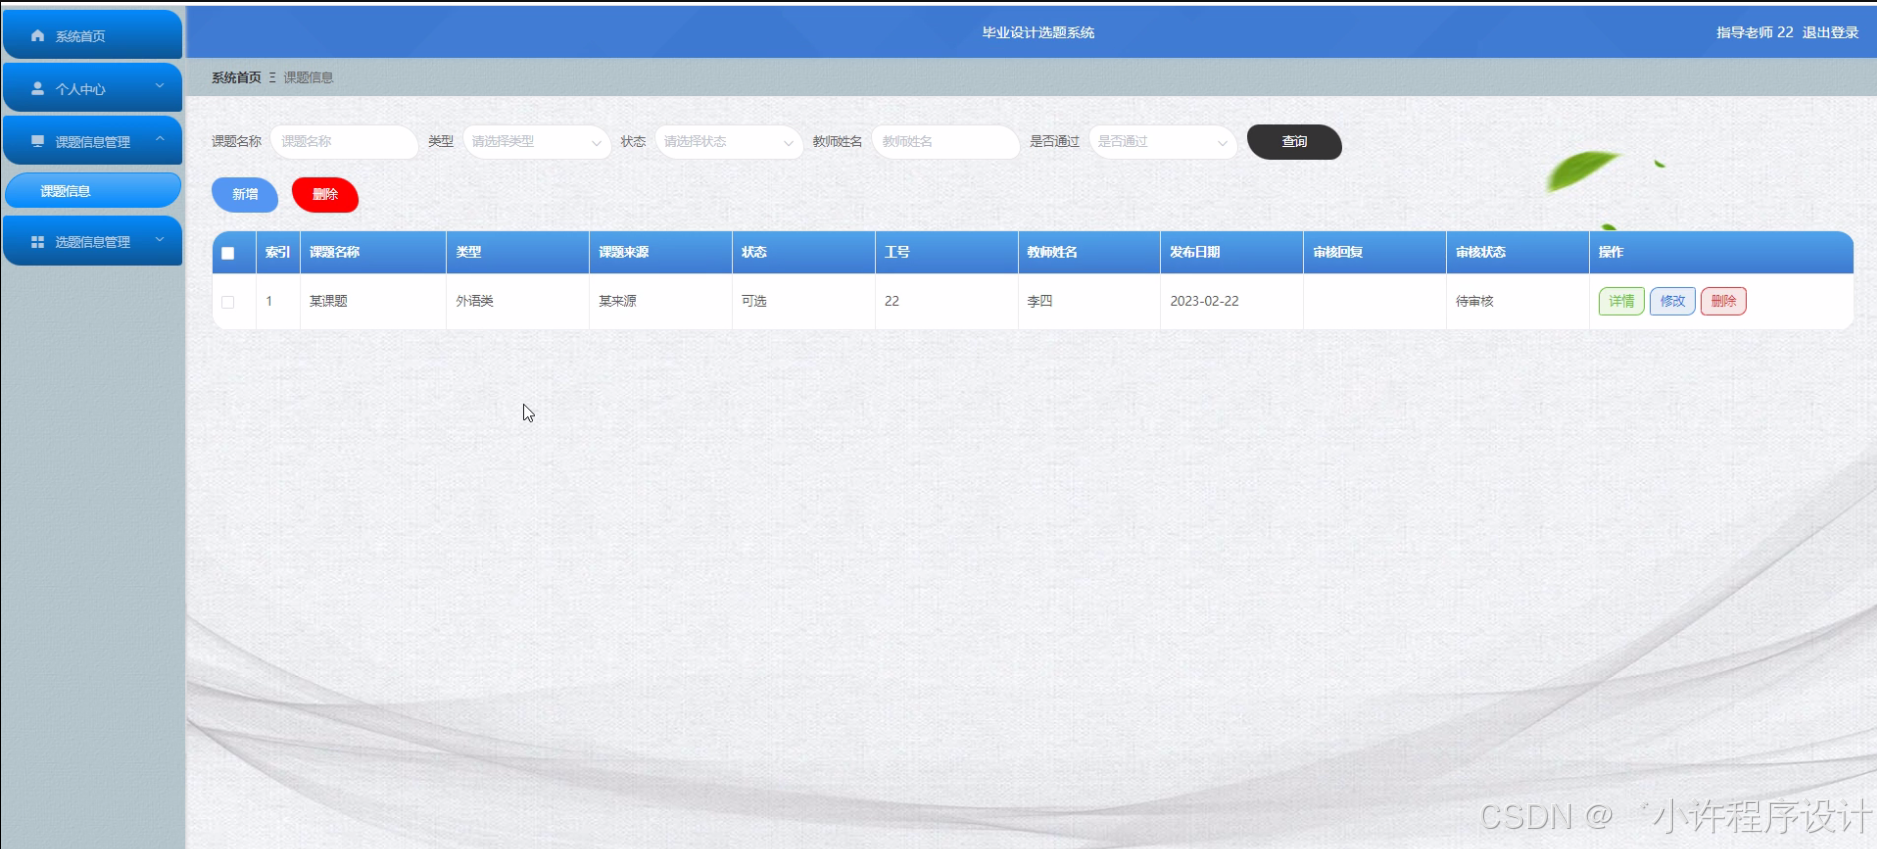Click the 查询 search button
The width and height of the screenshot is (1877, 849).
[x=1294, y=142]
